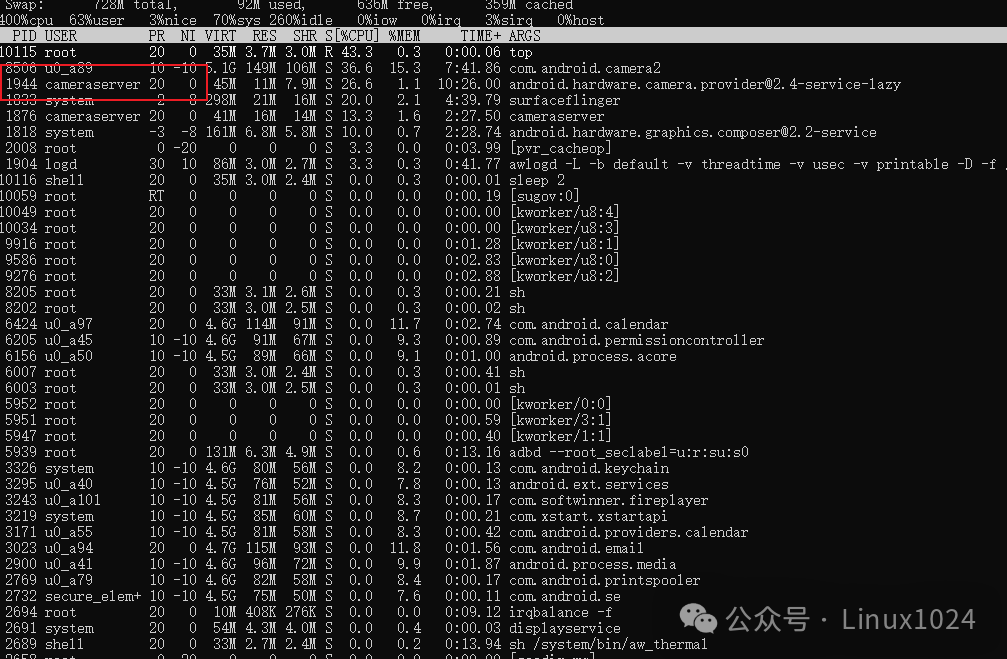Click PID 1876 in the cameraserver row
Screen dimensions: 1007x659
(x=21, y=116)
